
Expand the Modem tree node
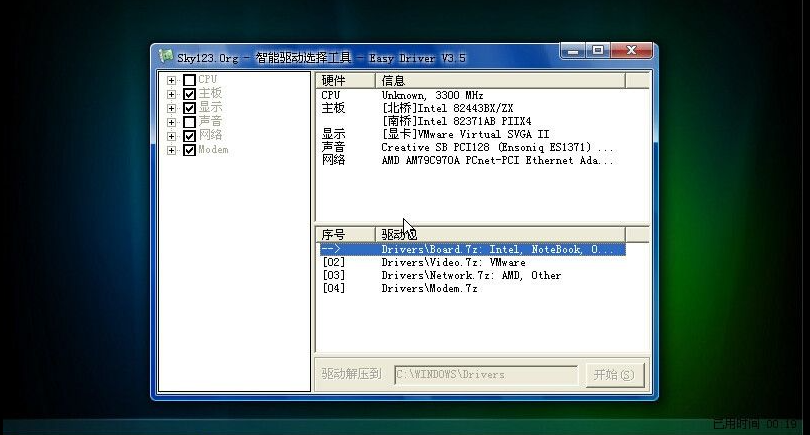tap(172, 150)
